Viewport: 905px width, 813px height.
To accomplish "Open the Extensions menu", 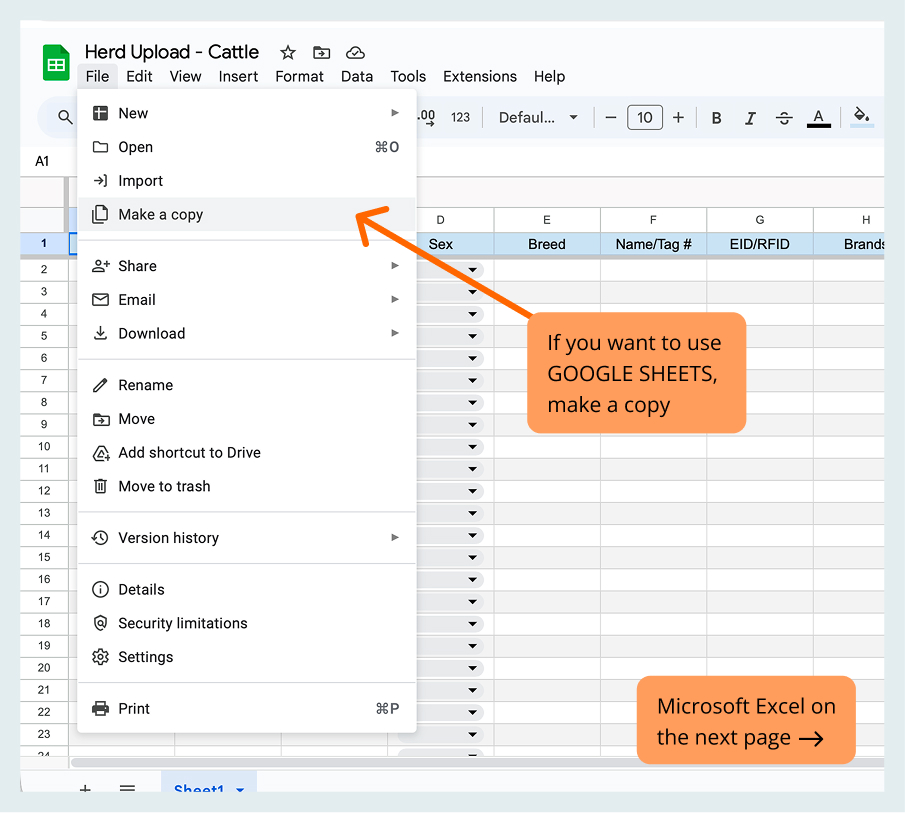I will pyautogui.click(x=480, y=76).
